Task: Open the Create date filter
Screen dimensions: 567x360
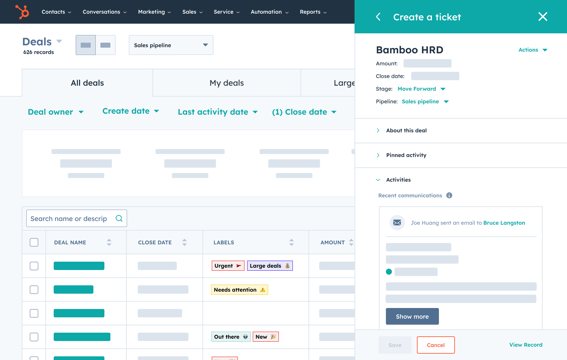Action: [x=131, y=111]
